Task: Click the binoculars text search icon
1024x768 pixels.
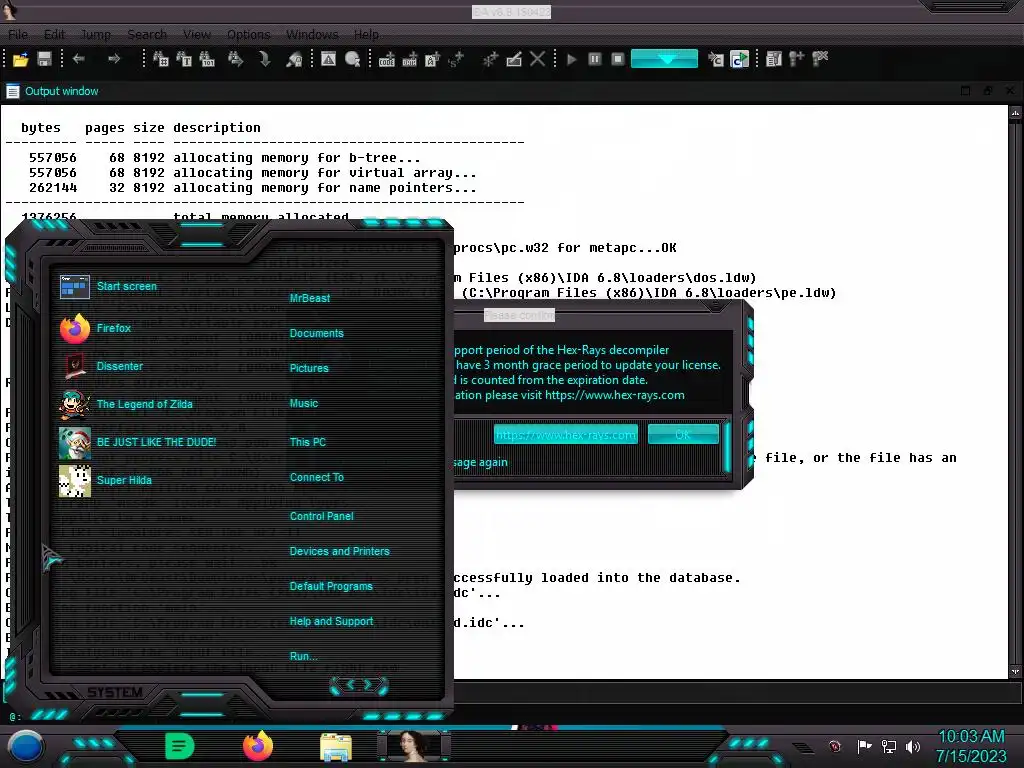Action: [x=184, y=59]
